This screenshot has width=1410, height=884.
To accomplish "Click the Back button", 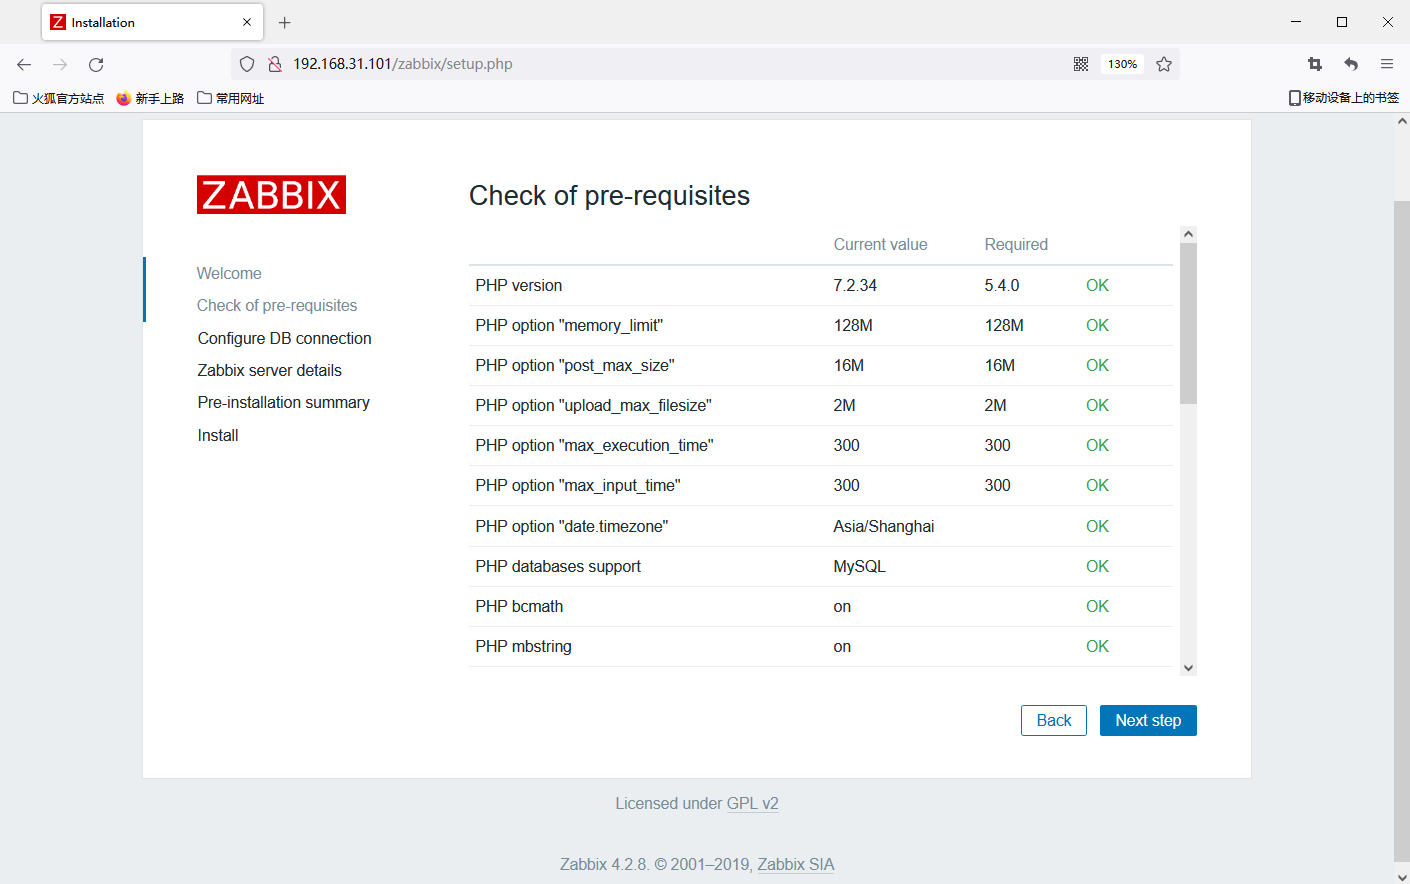I will click(x=1053, y=720).
